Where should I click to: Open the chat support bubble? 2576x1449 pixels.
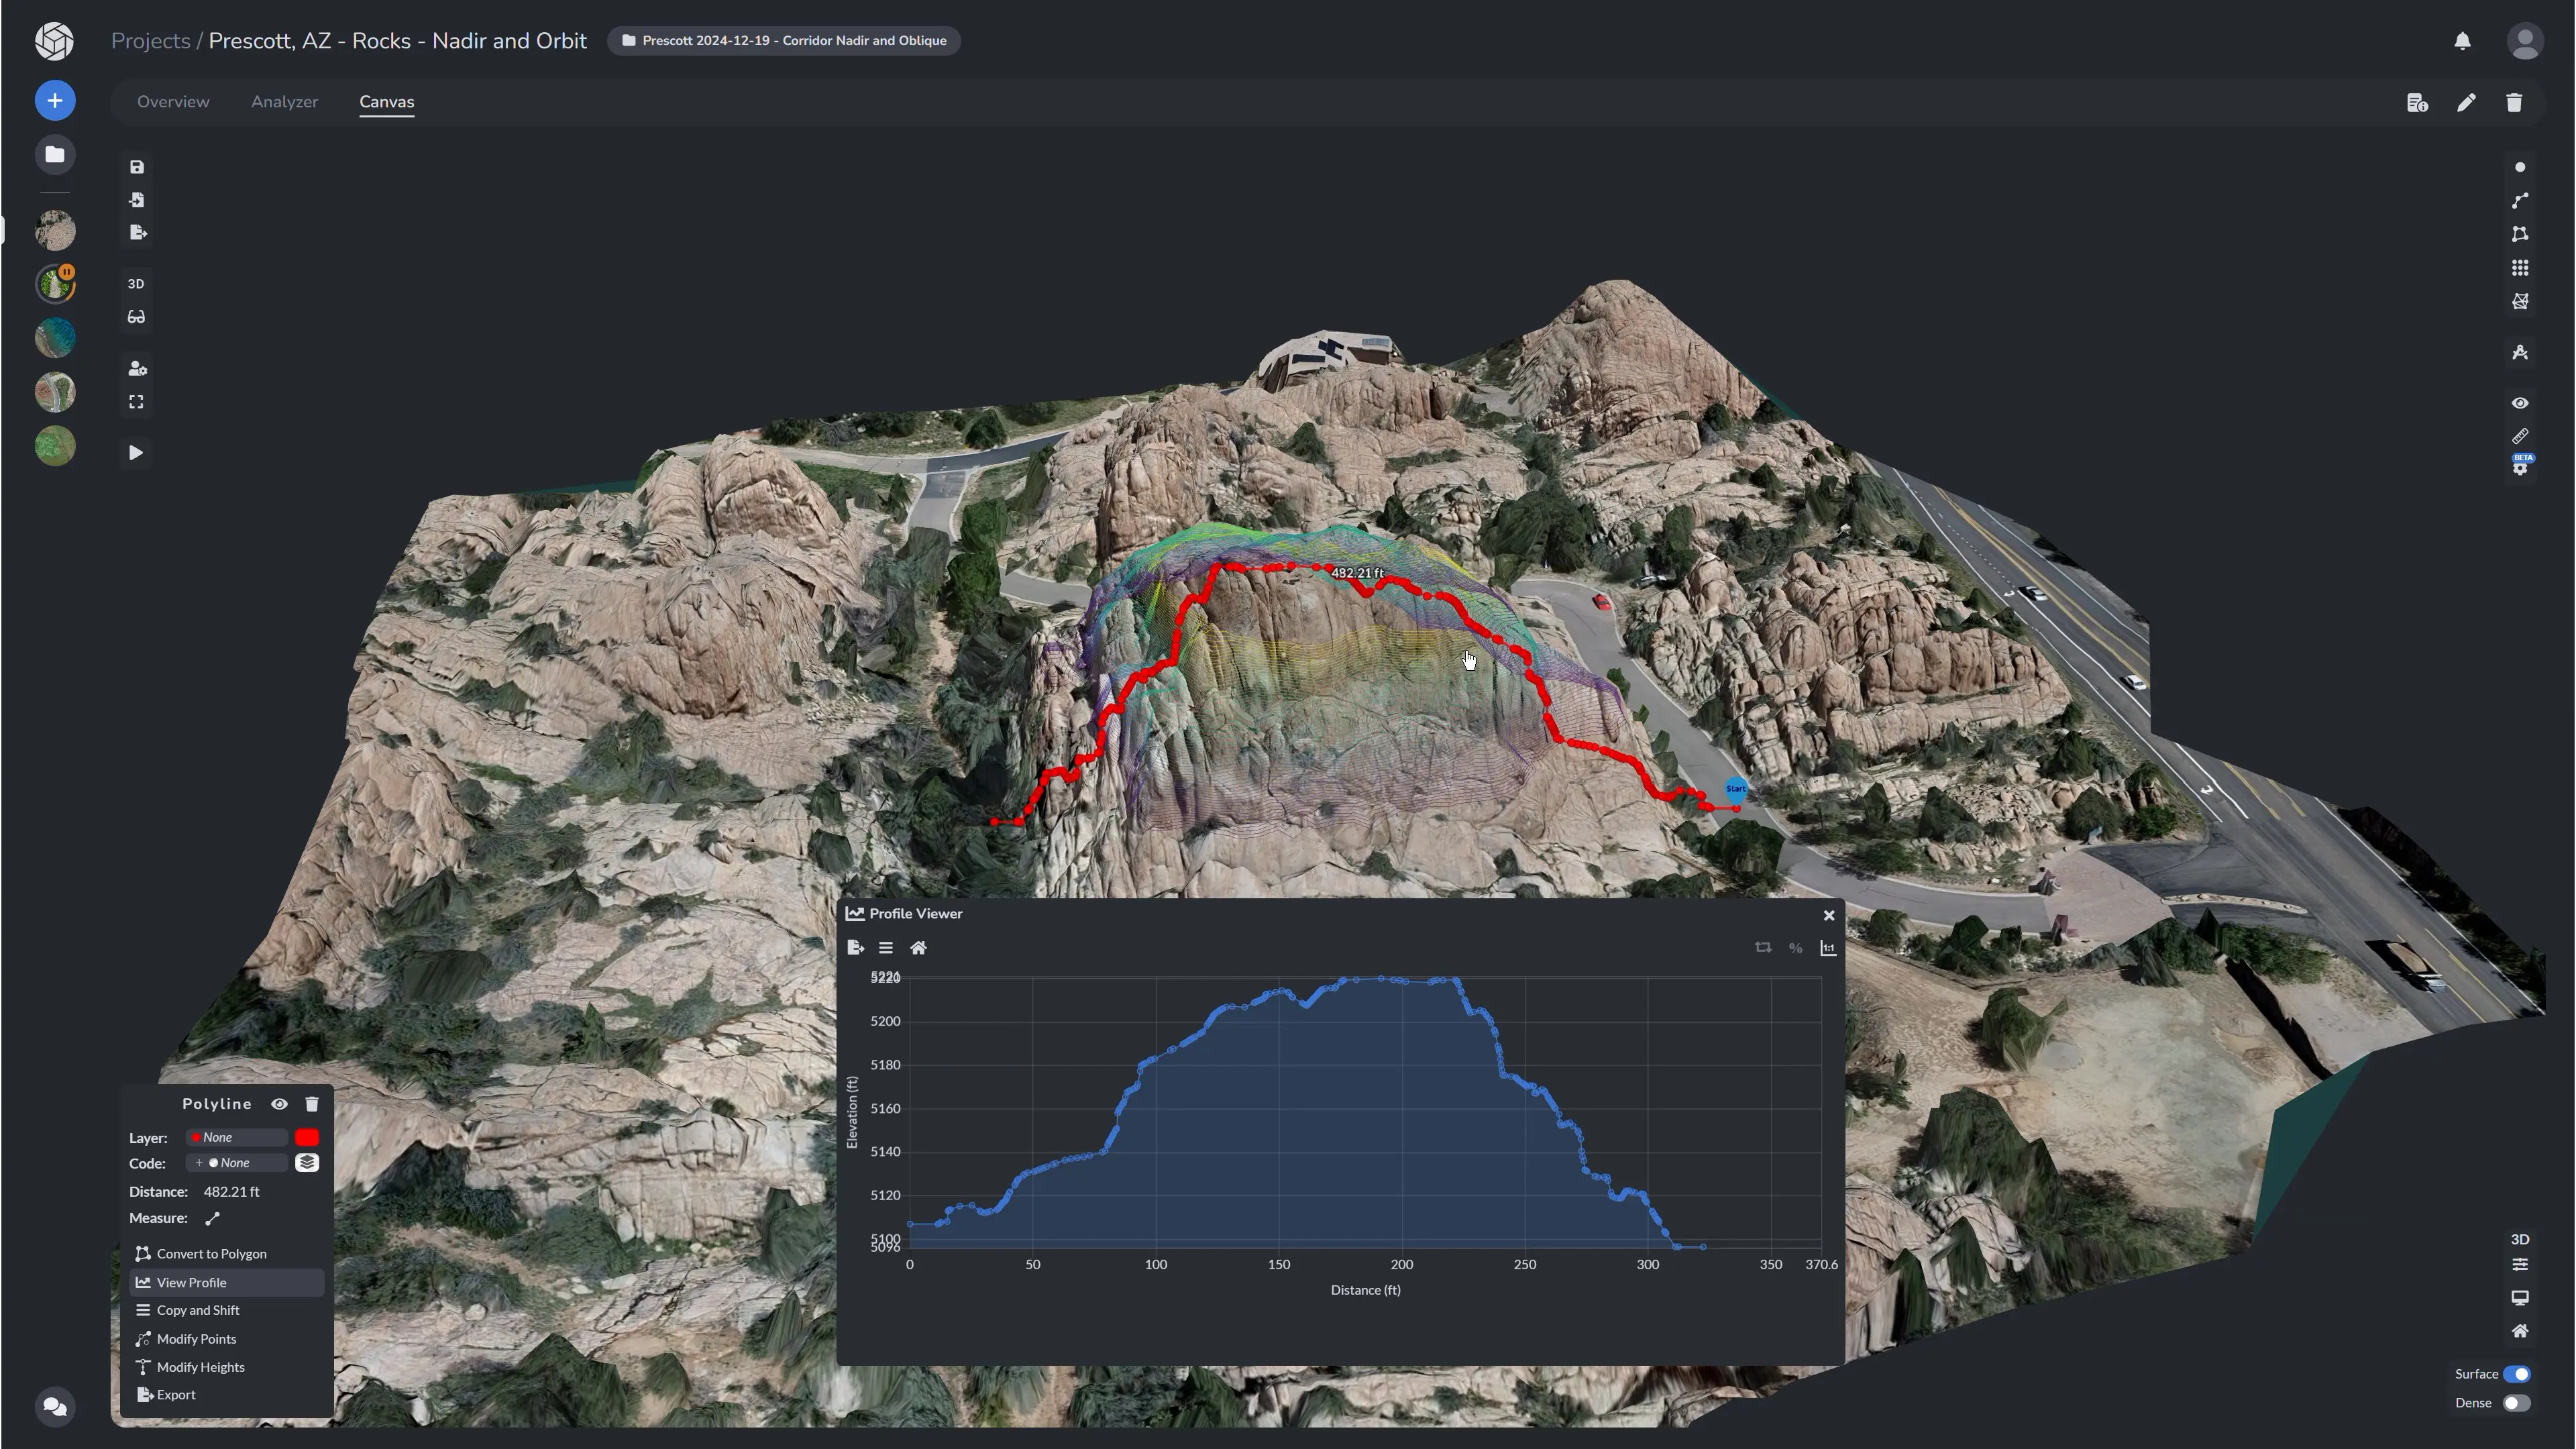coord(55,1407)
